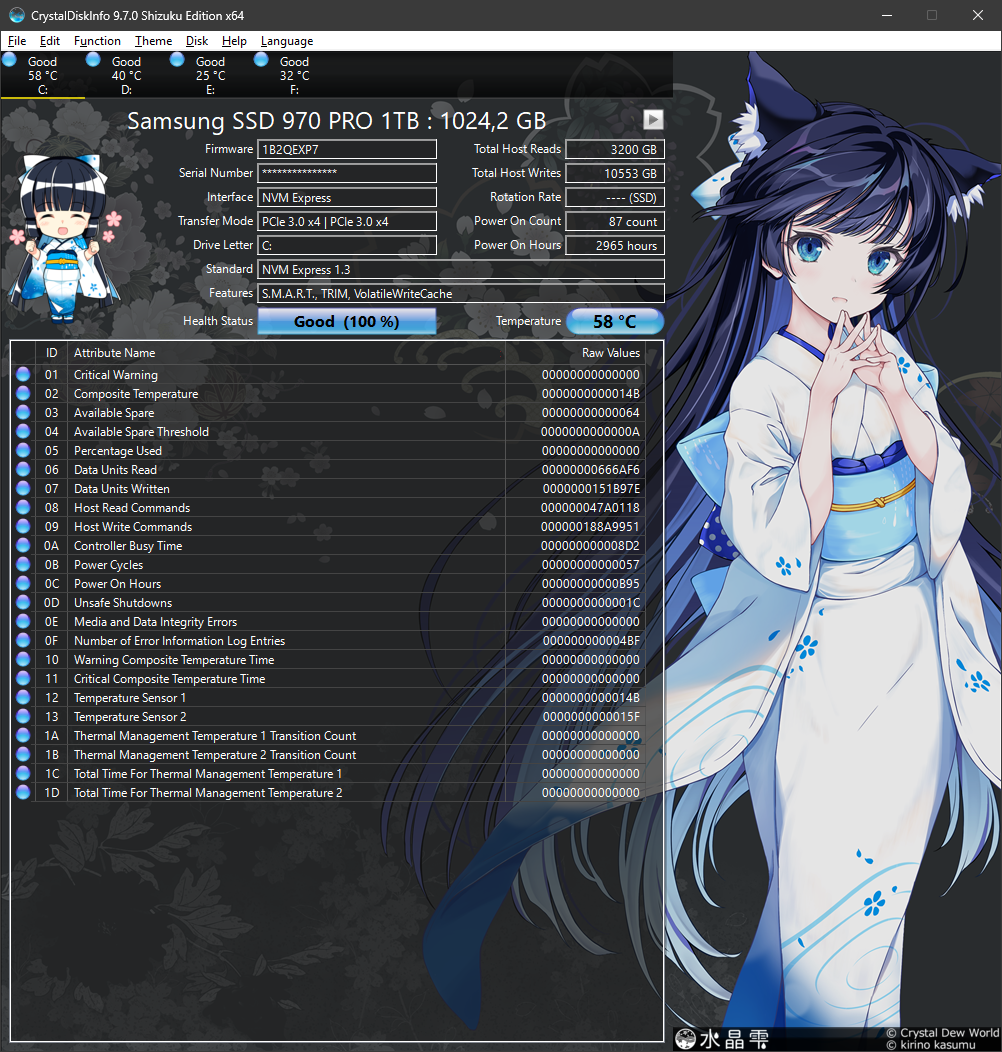Click the Total Host Reads value 3200 GB
The image size is (1002, 1052).
tap(615, 150)
